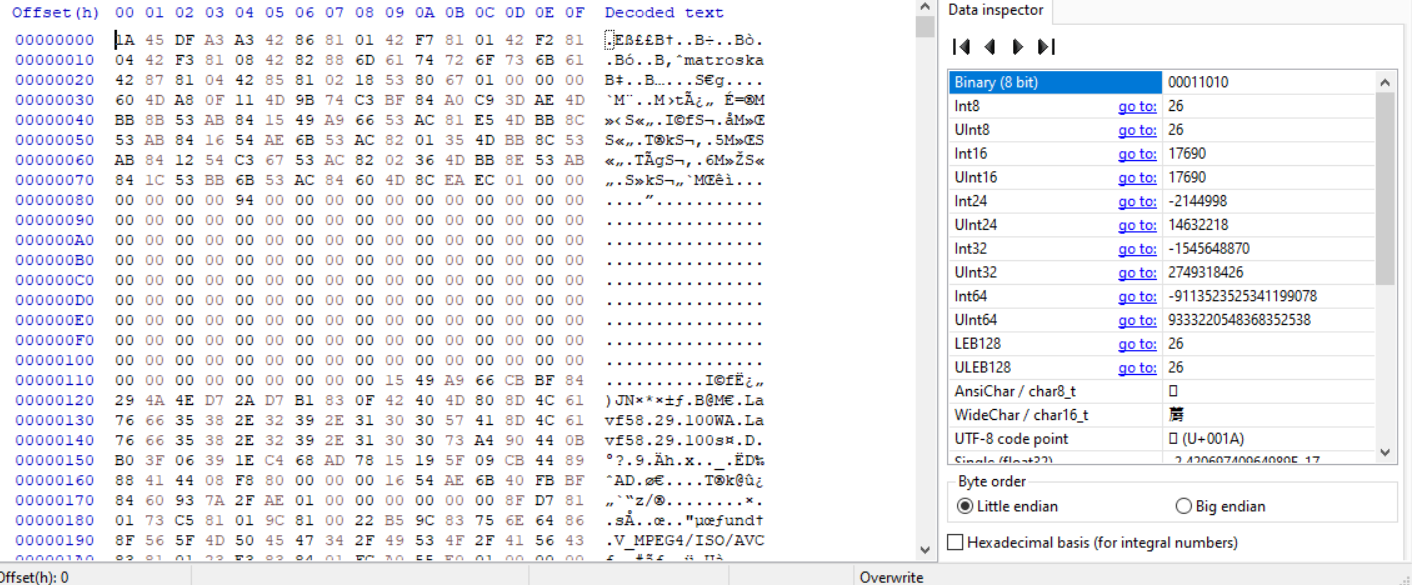Click the previous byte arrow in Data inspector
This screenshot has height=585, width=1412.
point(990,47)
